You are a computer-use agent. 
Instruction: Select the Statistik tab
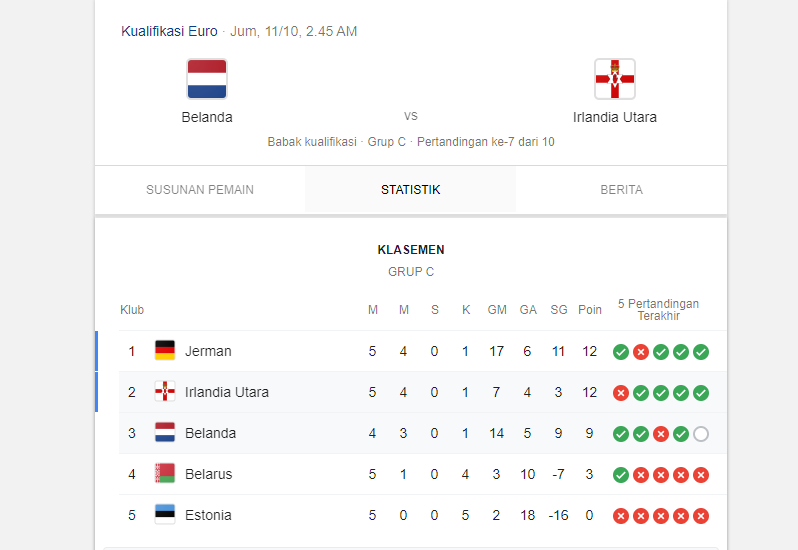[410, 190]
